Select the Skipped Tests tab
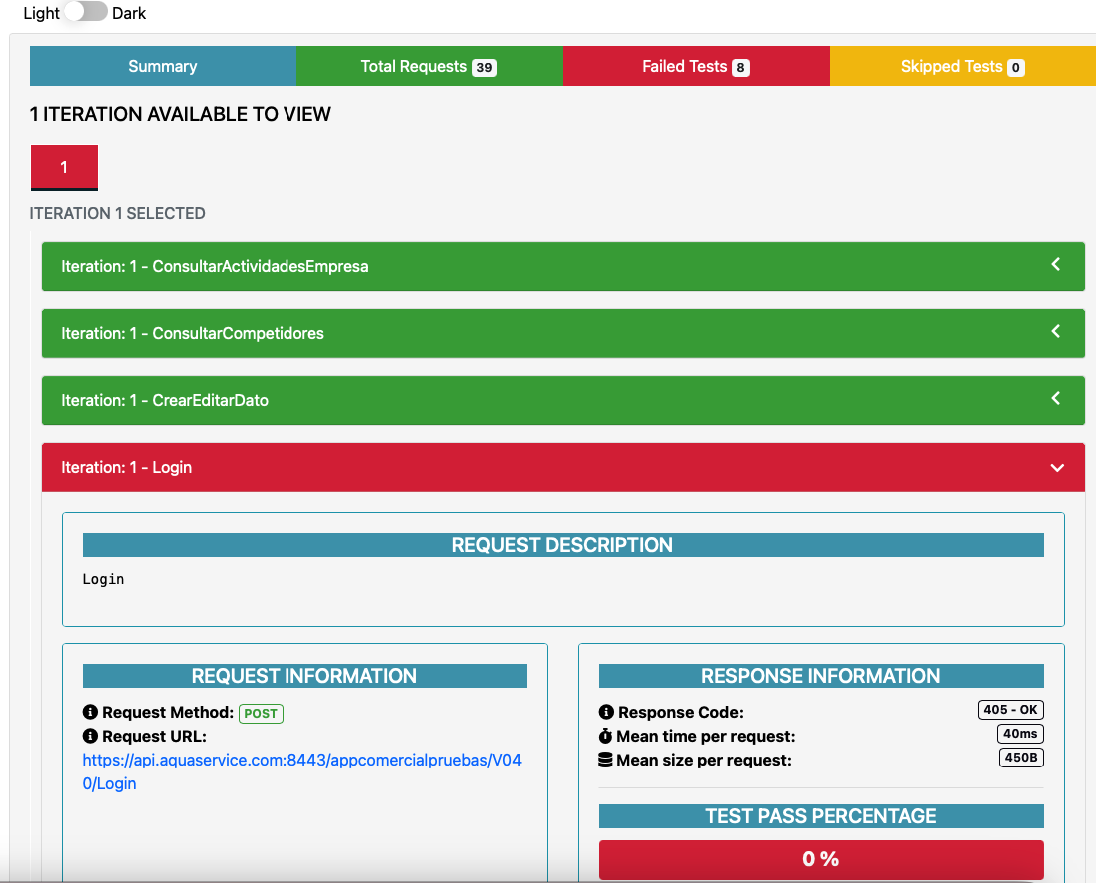 point(950,66)
